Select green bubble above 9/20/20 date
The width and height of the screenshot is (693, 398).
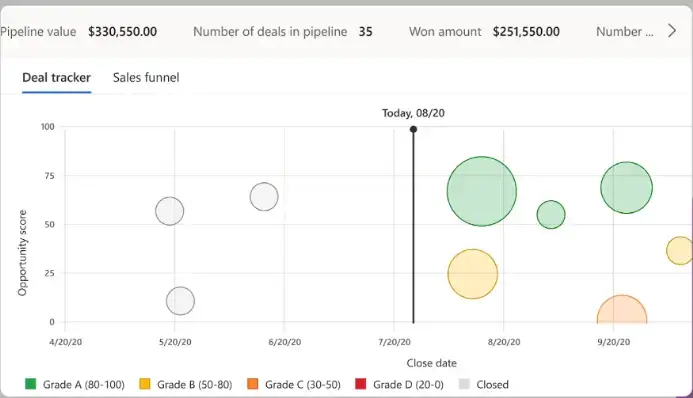626,188
